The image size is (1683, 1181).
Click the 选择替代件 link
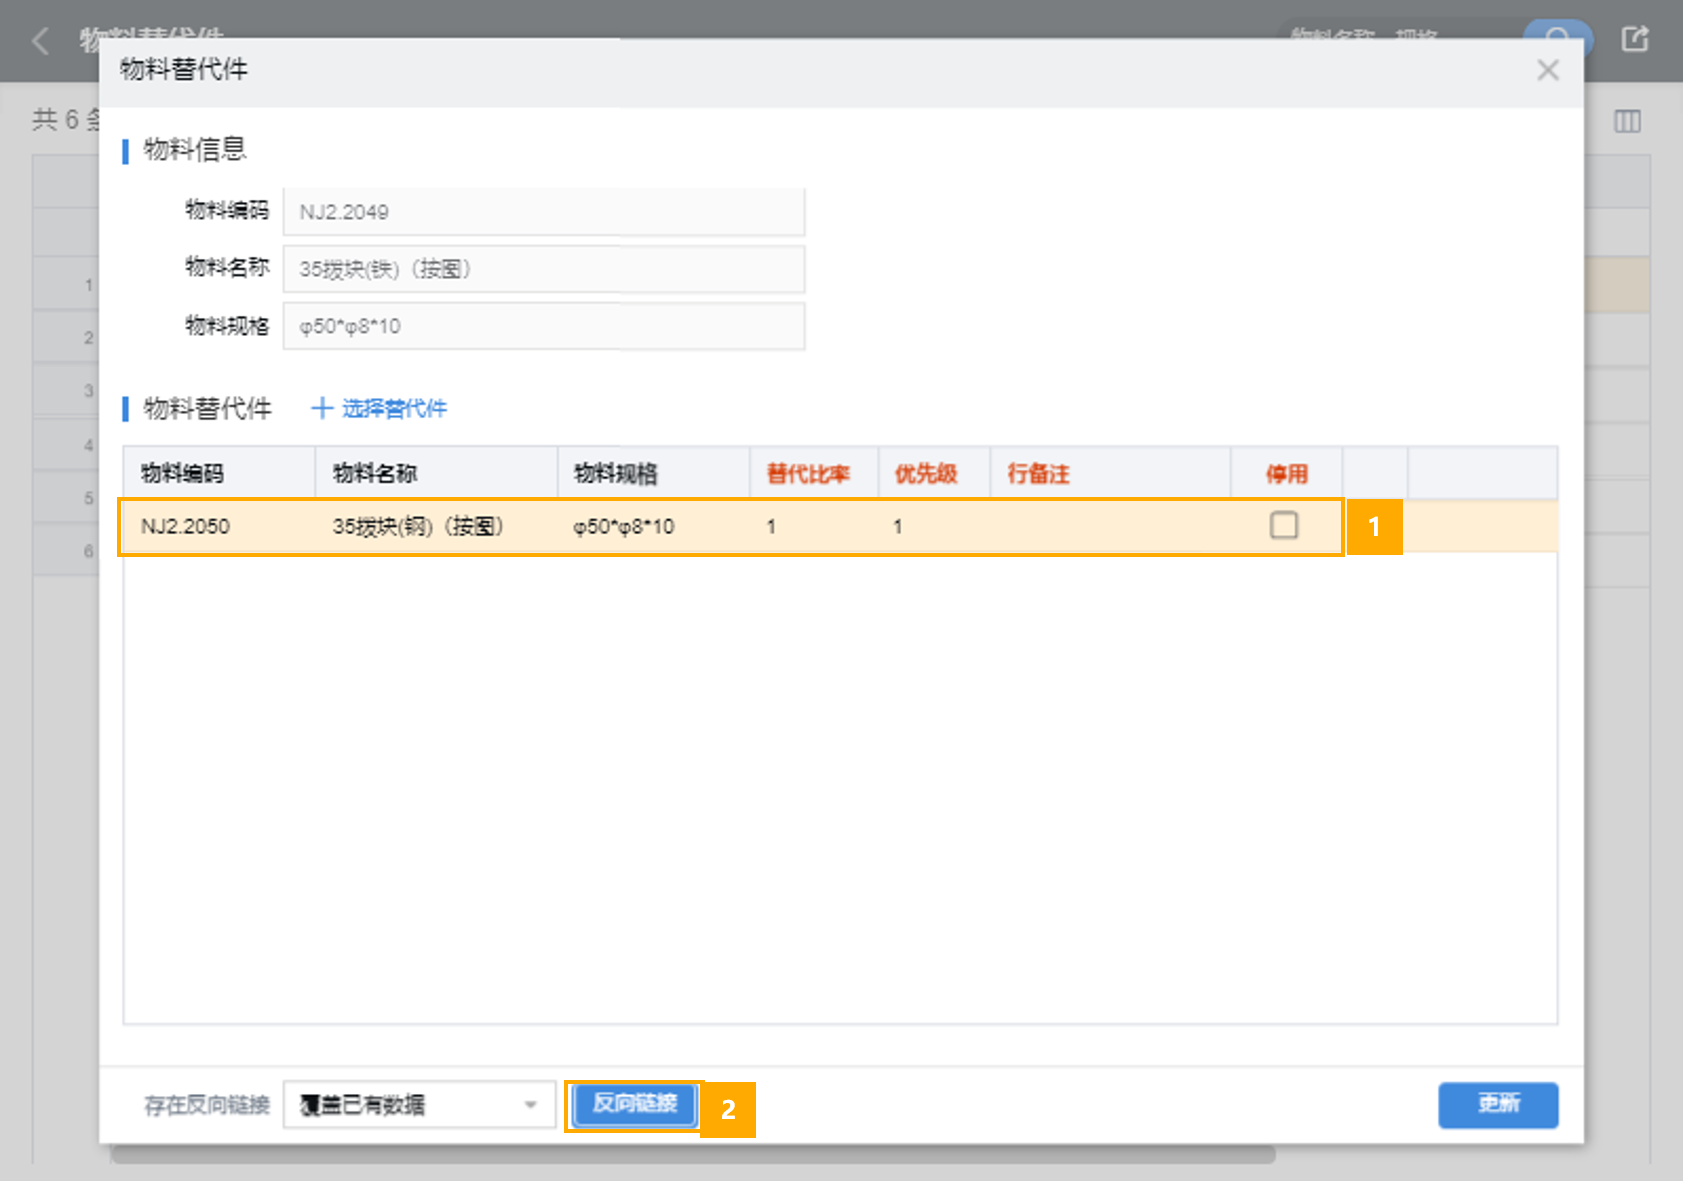(x=394, y=408)
